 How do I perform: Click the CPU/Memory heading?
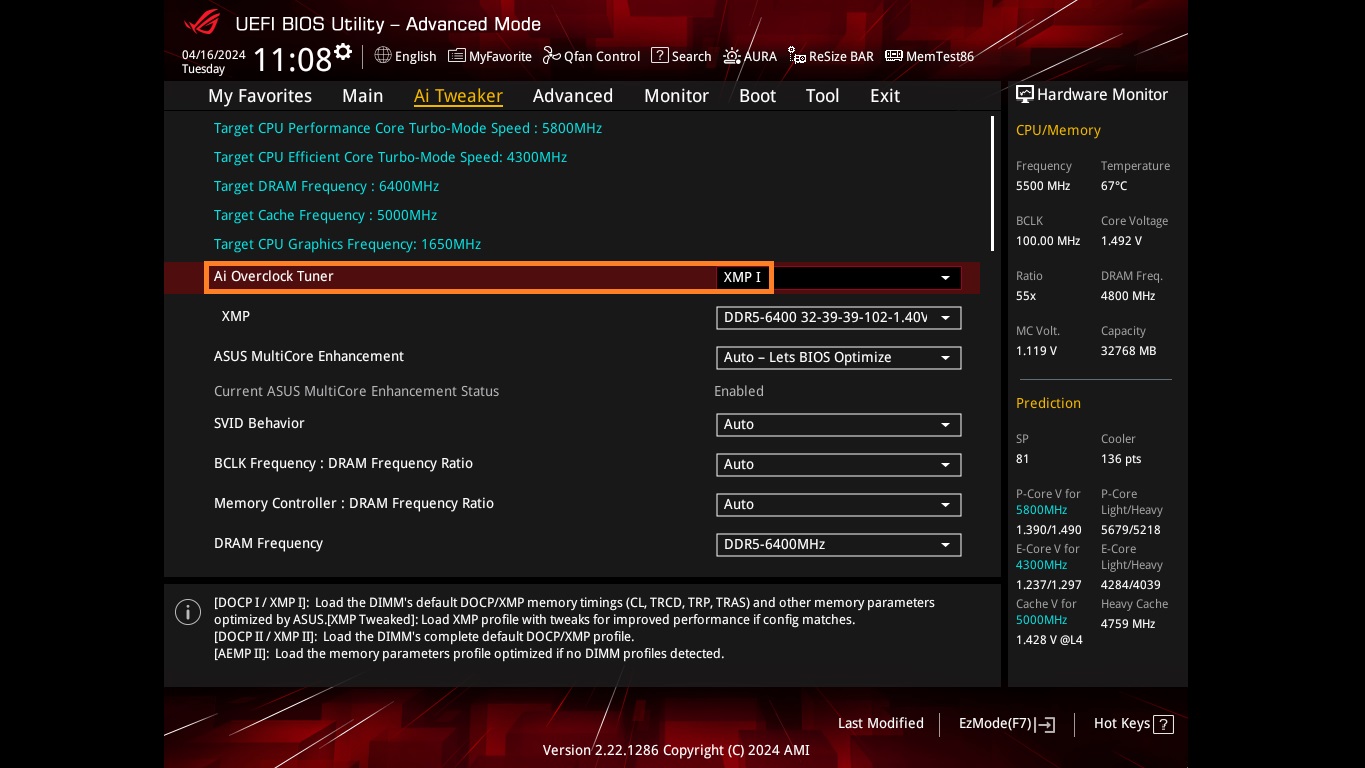[1058, 130]
